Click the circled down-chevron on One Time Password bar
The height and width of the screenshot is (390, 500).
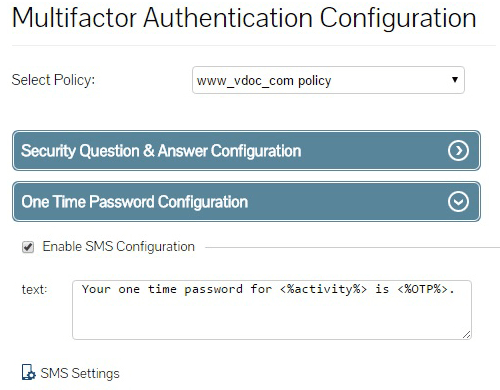[x=458, y=202]
